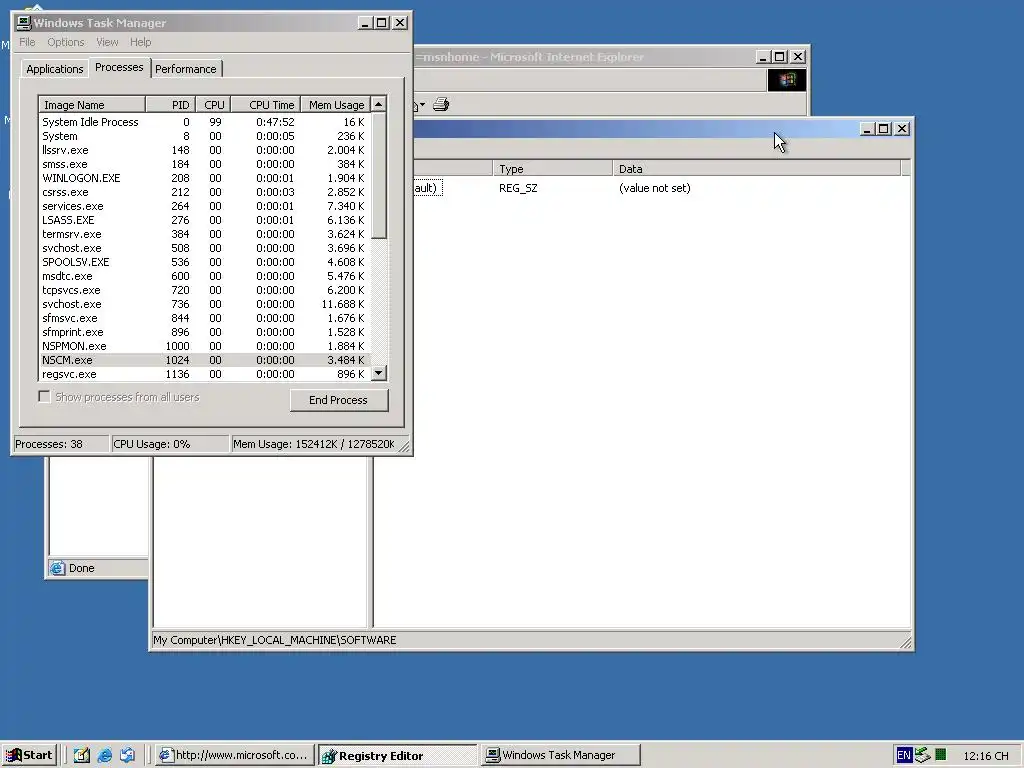
Task: Select the sfmsvc.exe process
Action: [204, 319]
